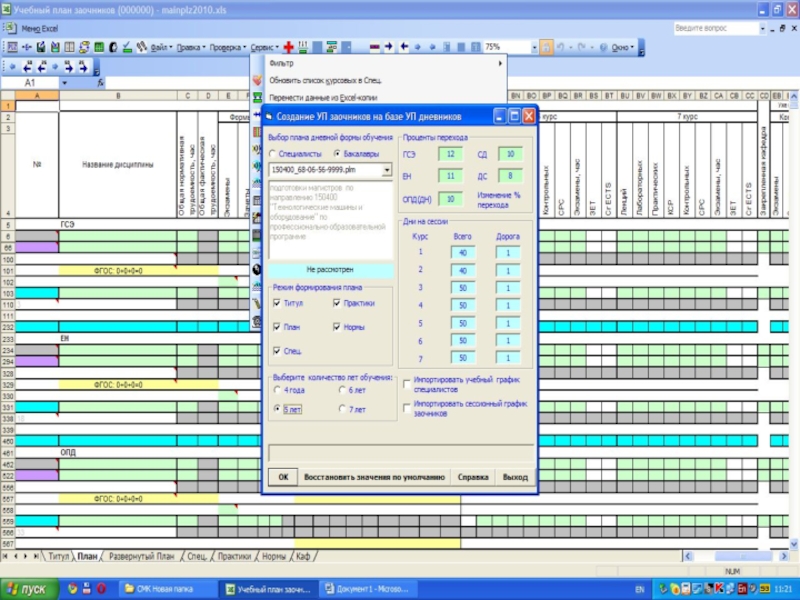This screenshot has width=800, height=600.
Task: Enable import of specialists' study schedule
Action: 405,382
